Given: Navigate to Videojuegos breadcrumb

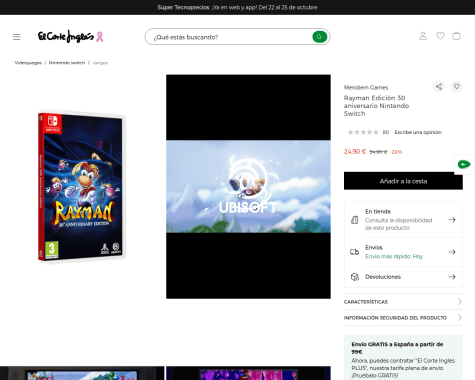Looking at the screenshot, I should pyautogui.click(x=28, y=63).
